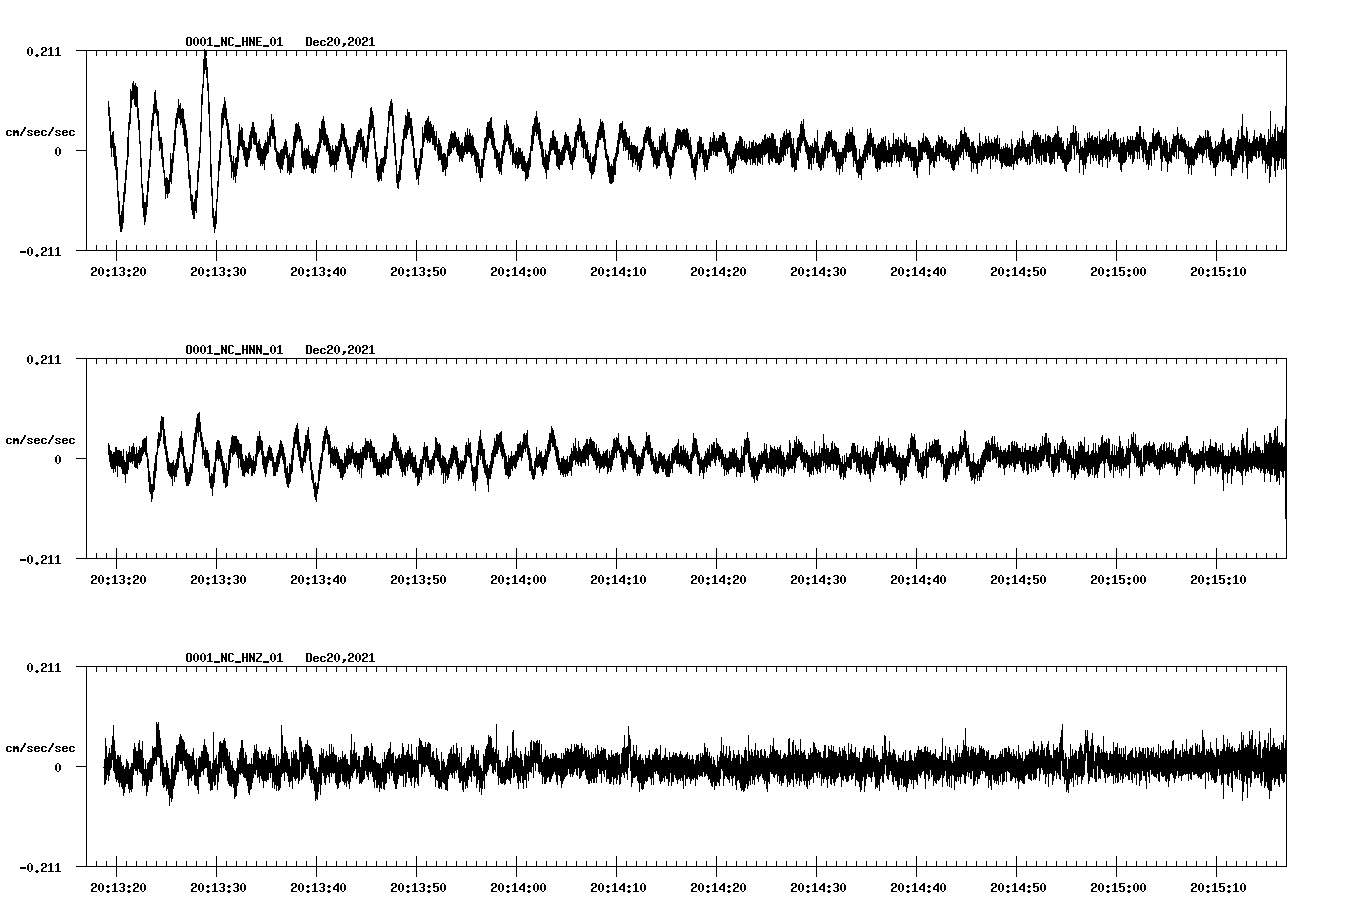Click 20:13:40 time label under HNE plot
Viewport: 1358px width, 924px height.
[x=318, y=272]
